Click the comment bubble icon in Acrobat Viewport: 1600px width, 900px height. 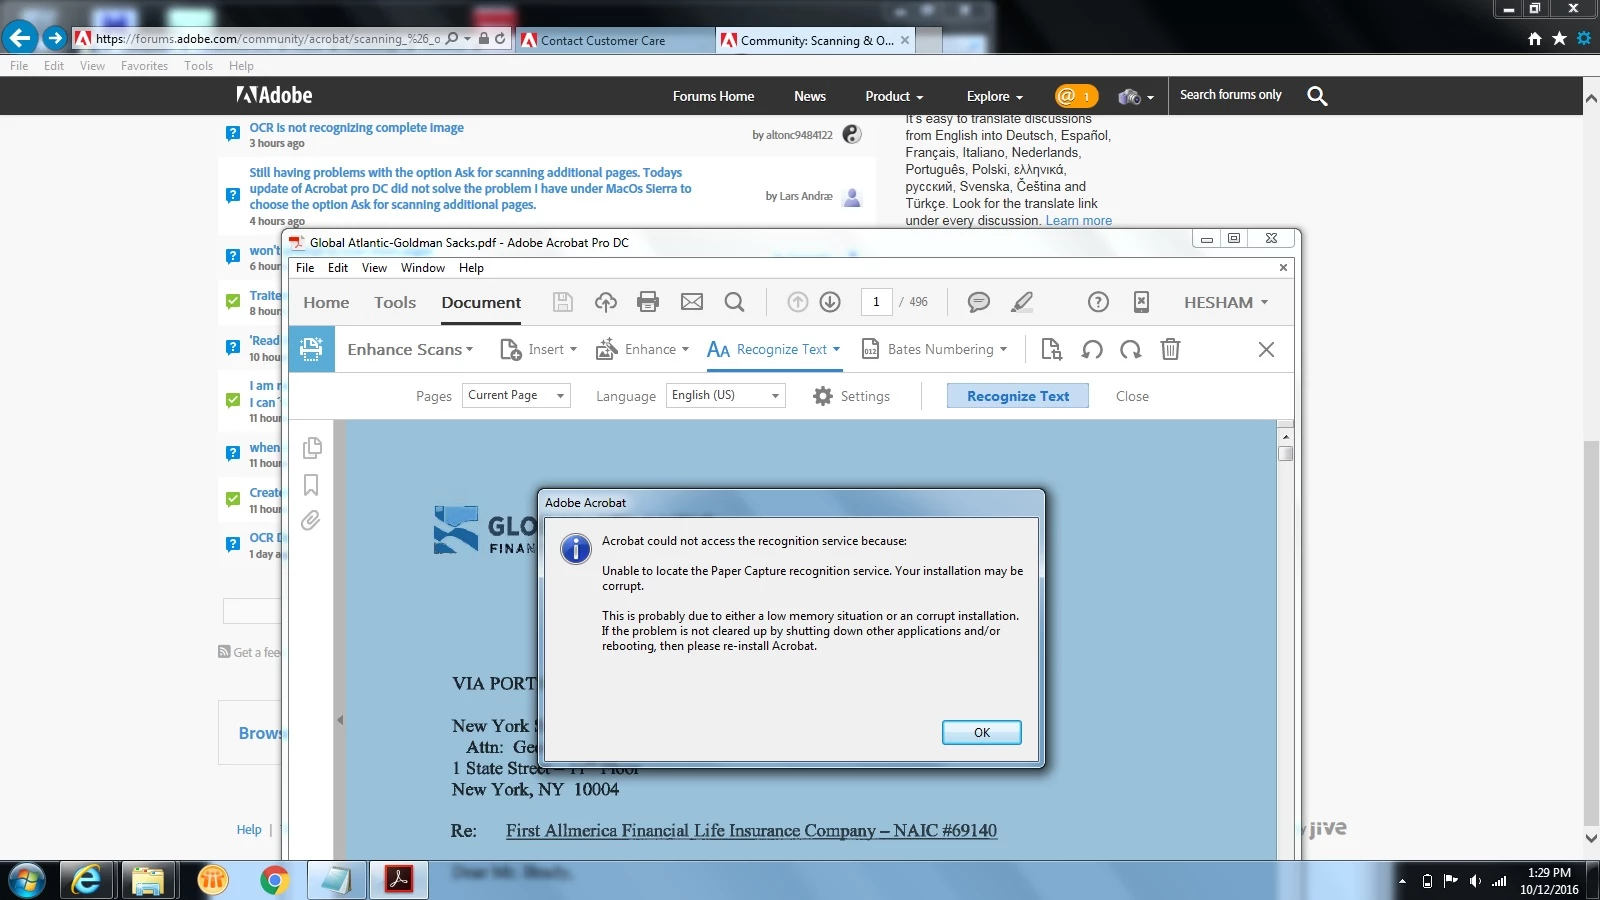pos(979,302)
